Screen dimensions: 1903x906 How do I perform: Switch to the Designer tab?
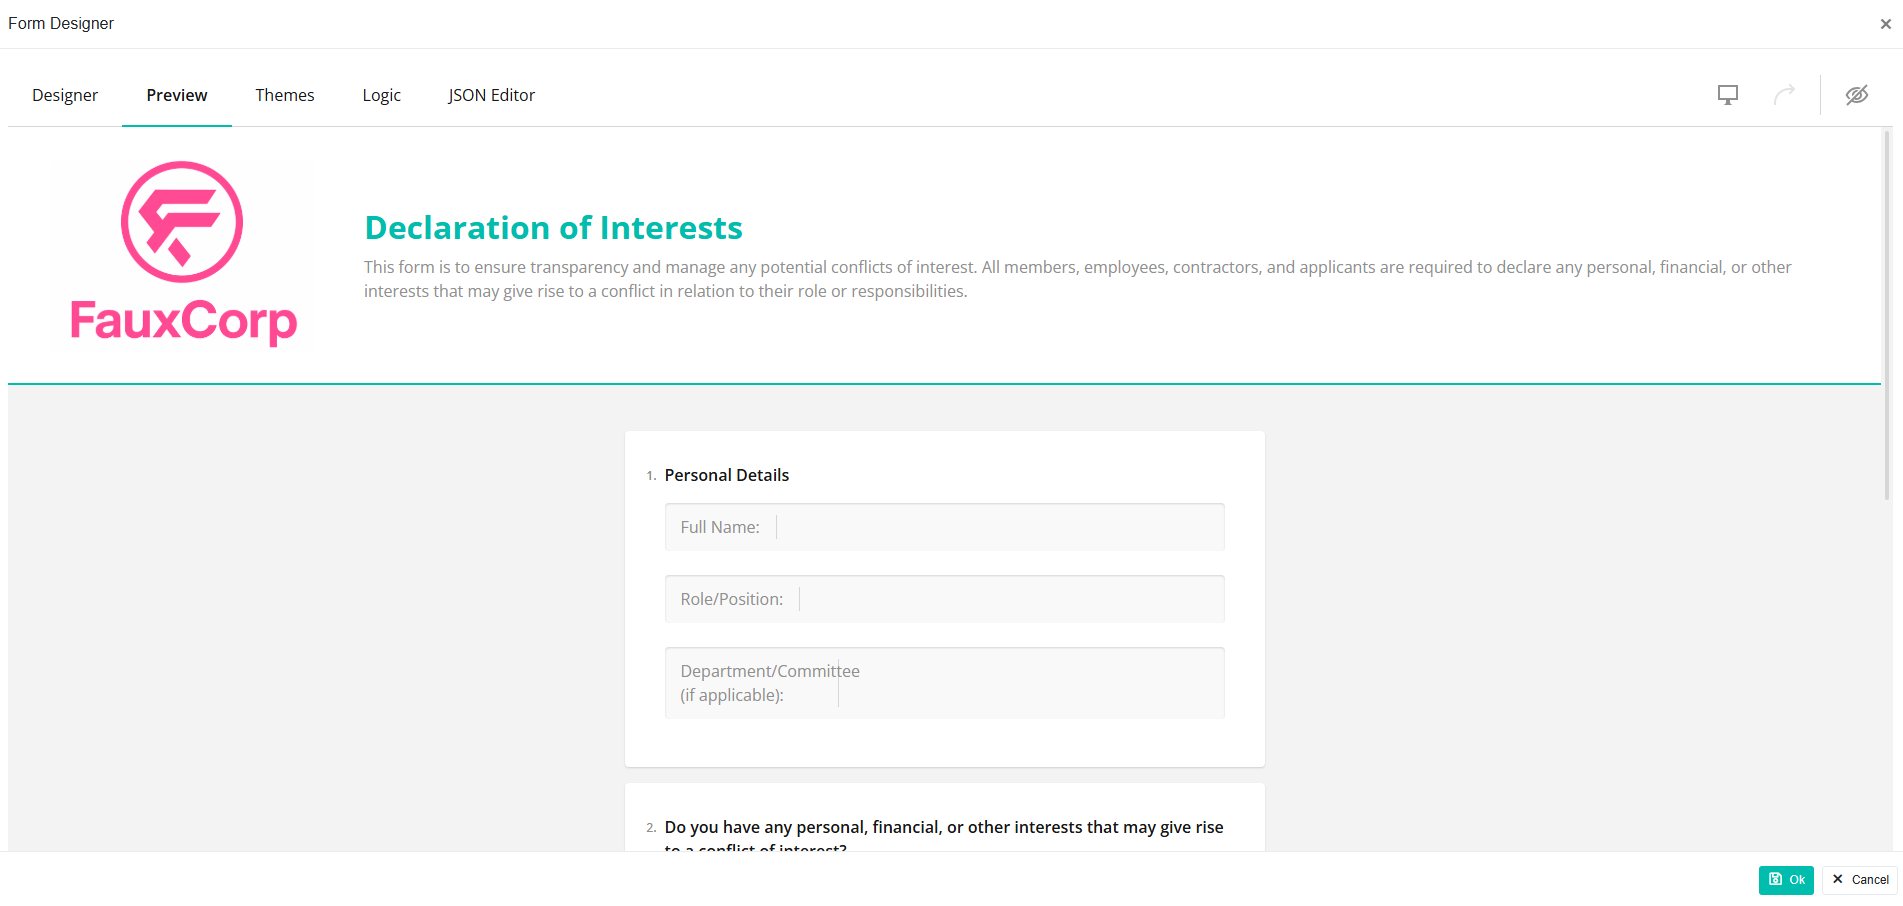[x=65, y=95]
